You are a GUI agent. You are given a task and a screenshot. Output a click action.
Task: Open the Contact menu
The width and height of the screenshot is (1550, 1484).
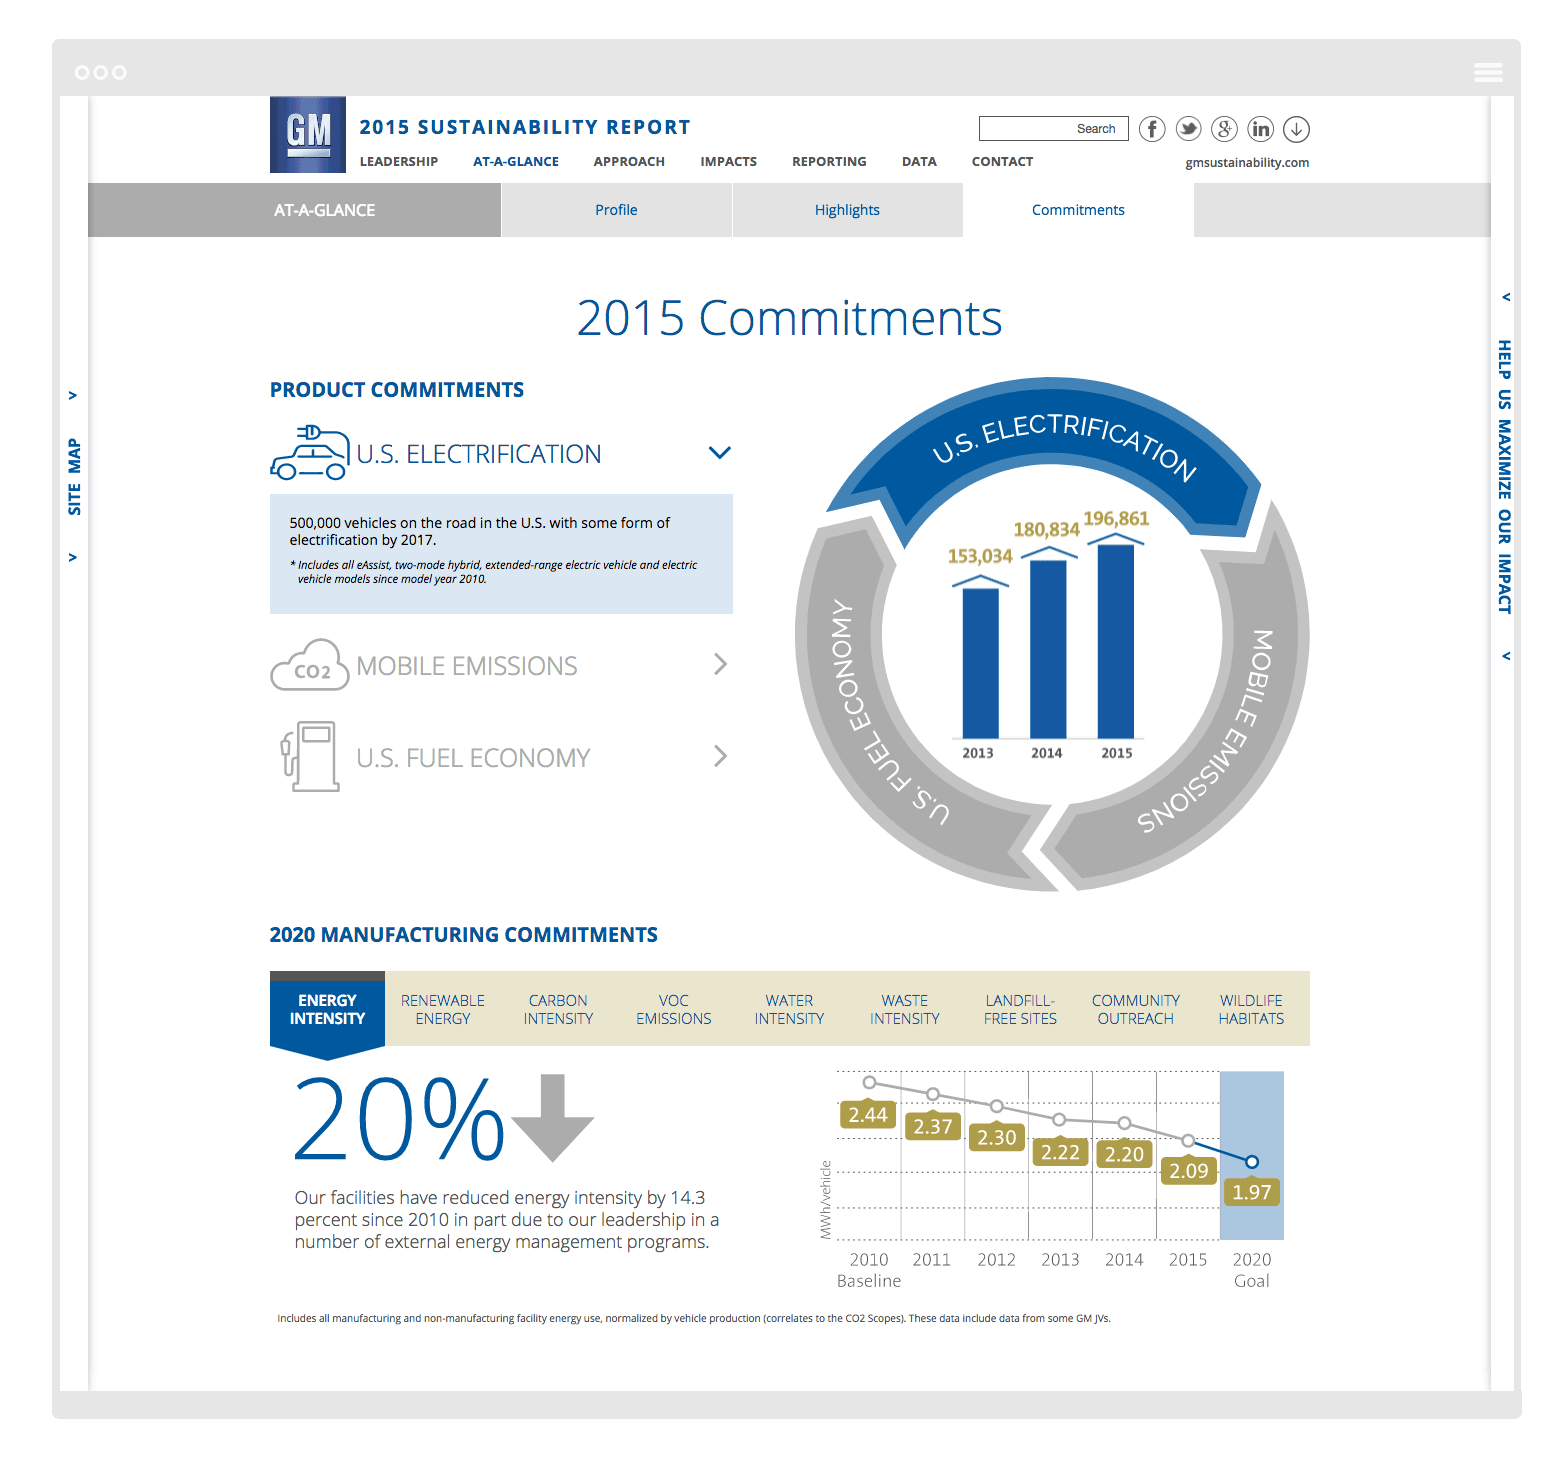point(1002,162)
